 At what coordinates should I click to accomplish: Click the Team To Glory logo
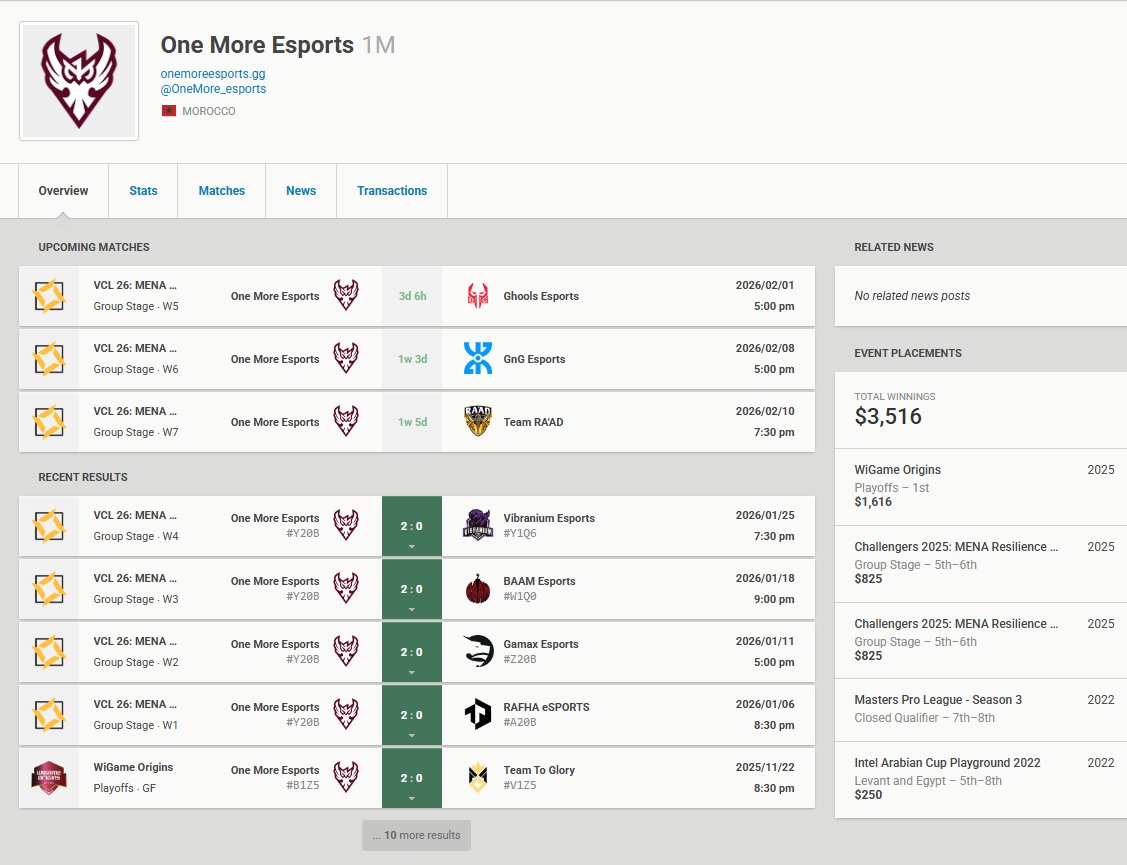tap(477, 778)
